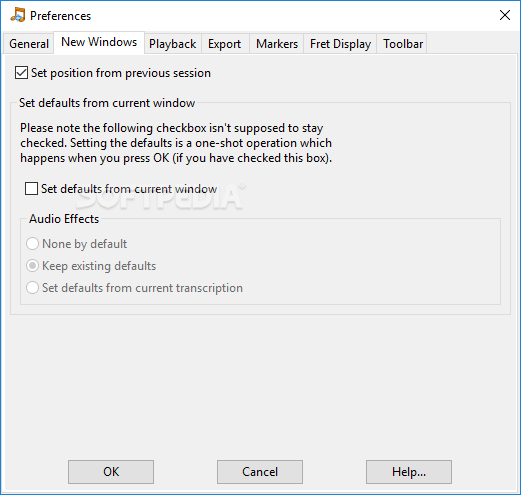The image size is (521, 495).
Task: Close the Preferences dialog
Action: [x=505, y=15]
